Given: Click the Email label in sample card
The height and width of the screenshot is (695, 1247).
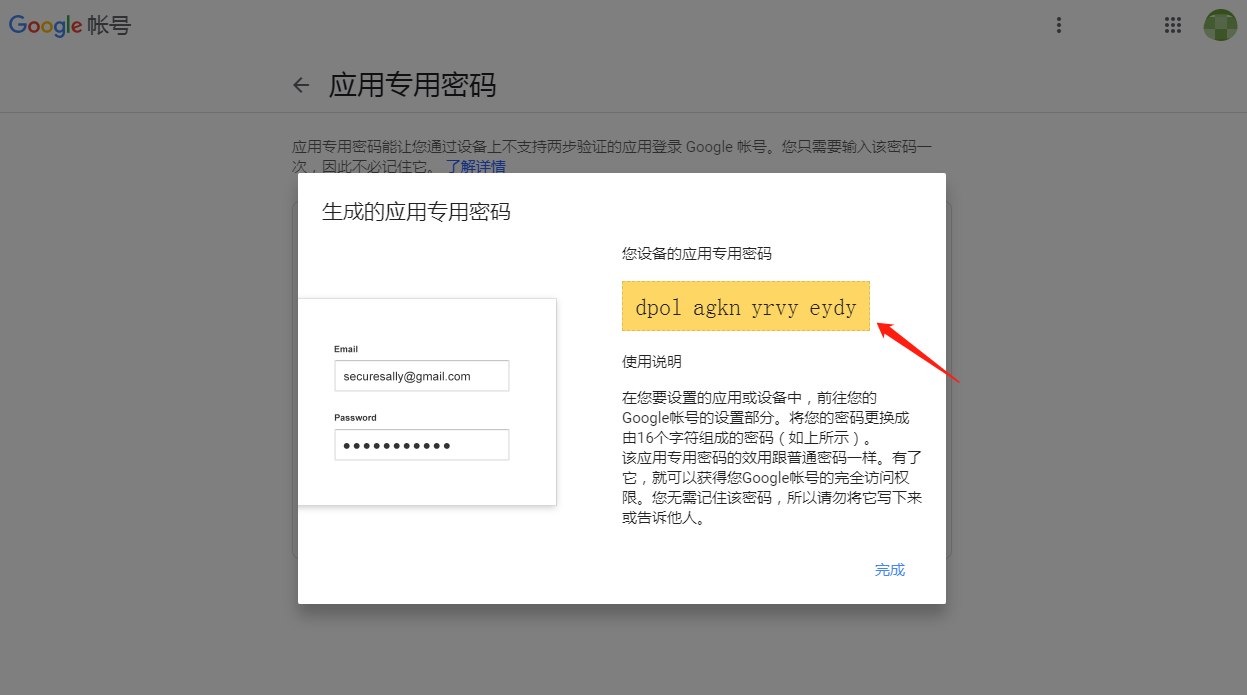Looking at the screenshot, I should tap(346, 349).
